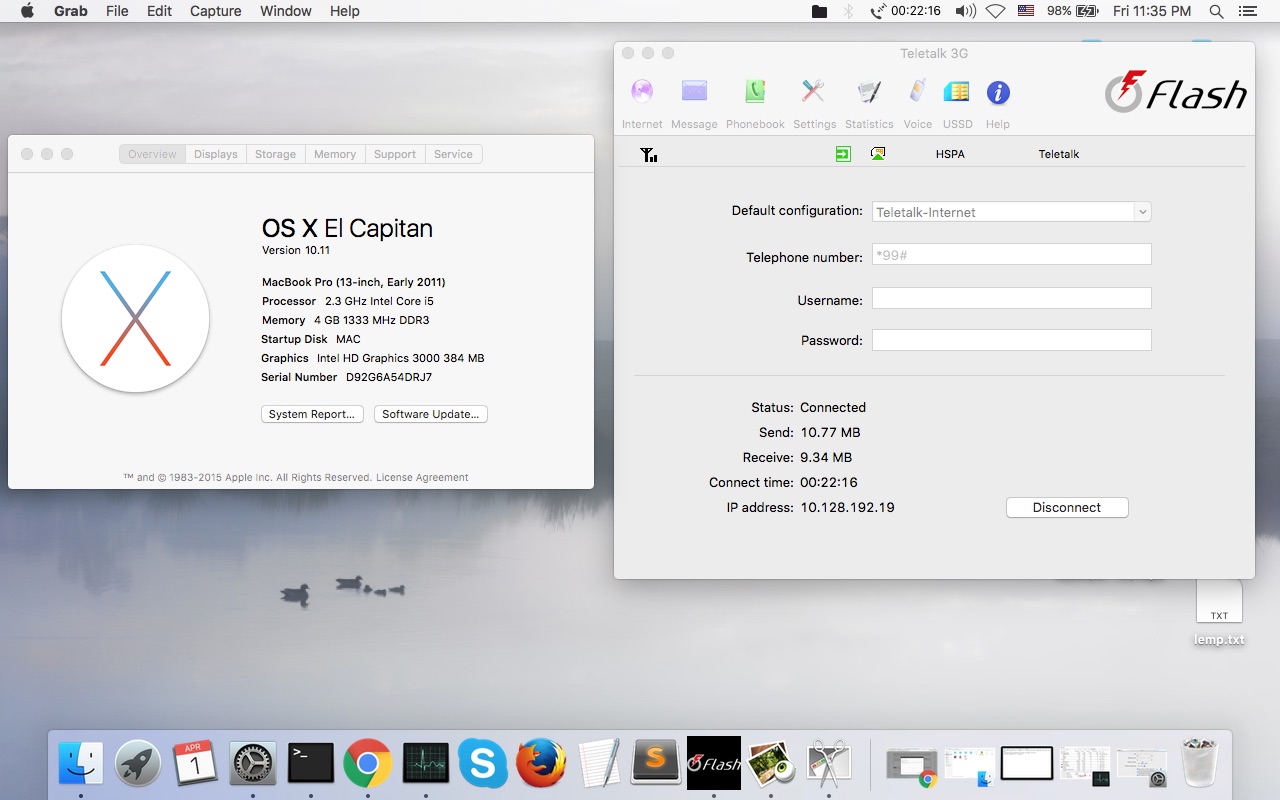Open the USSD section
This screenshot has width=1280, height=800.
tap(957, 103)
